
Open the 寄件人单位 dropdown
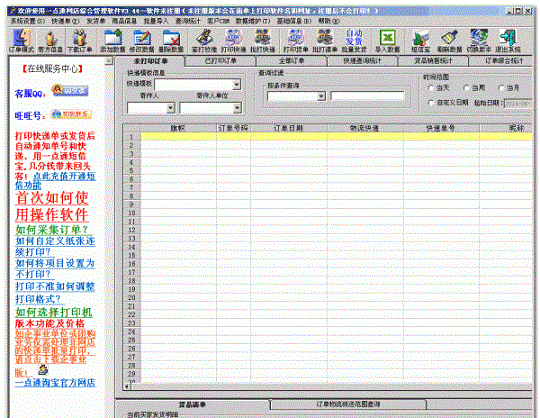tap(237, 108)
